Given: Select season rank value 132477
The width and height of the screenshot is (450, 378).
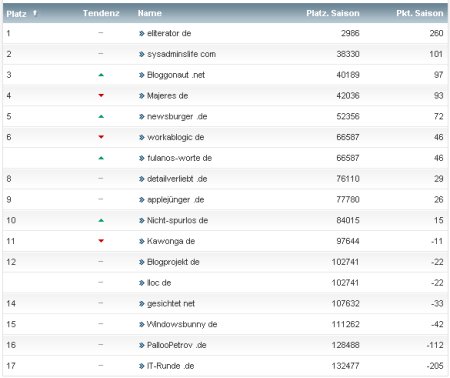Looking at the screenshot, I should [x=345, y=366].
